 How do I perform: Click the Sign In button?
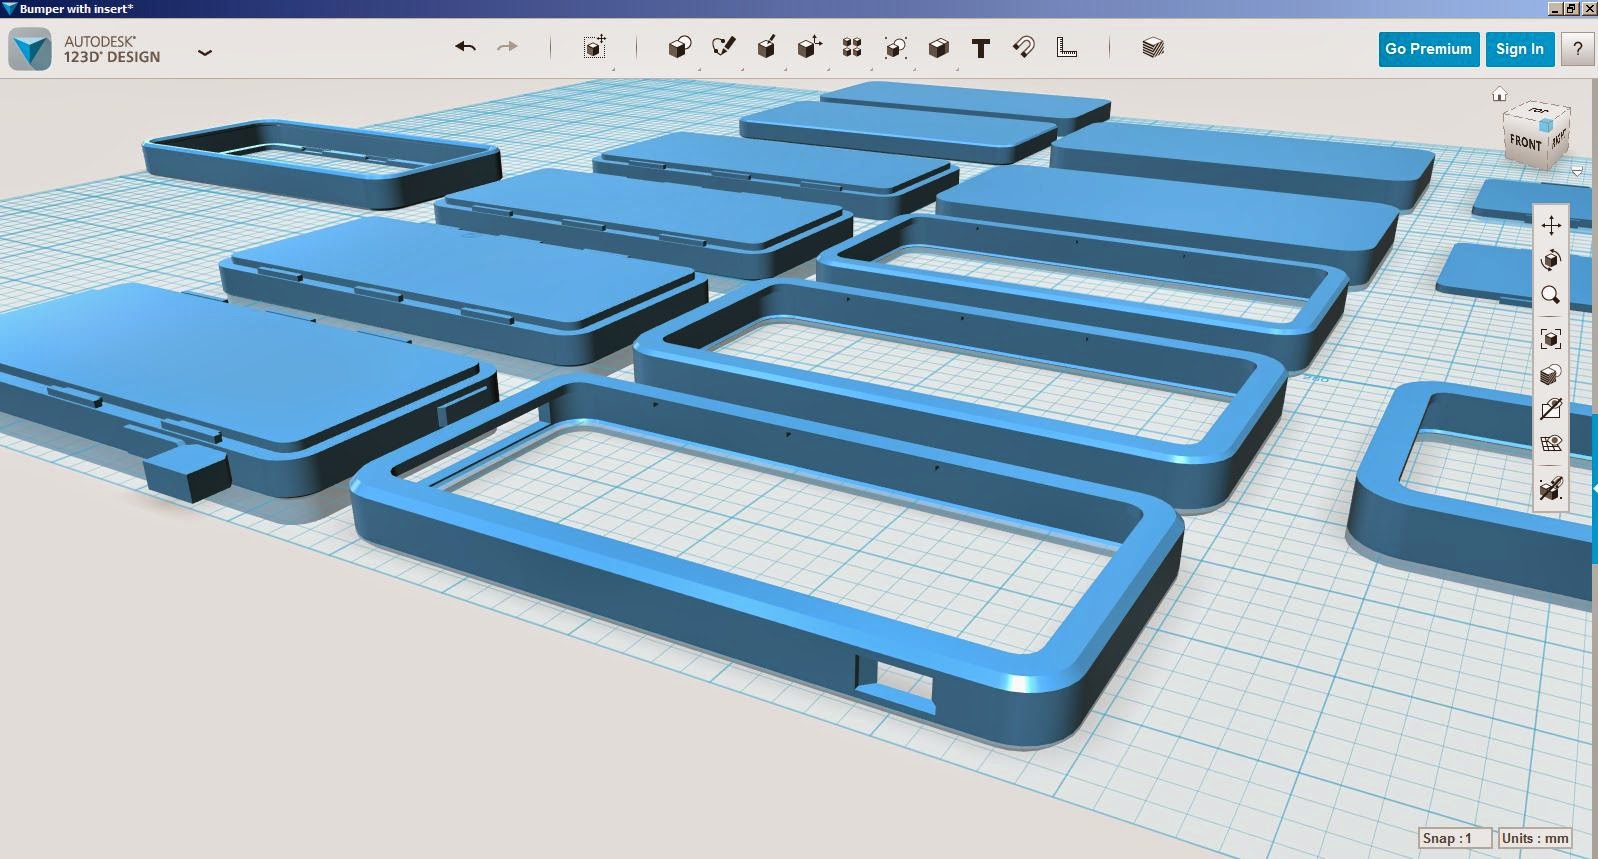[x=1519, y=49]
